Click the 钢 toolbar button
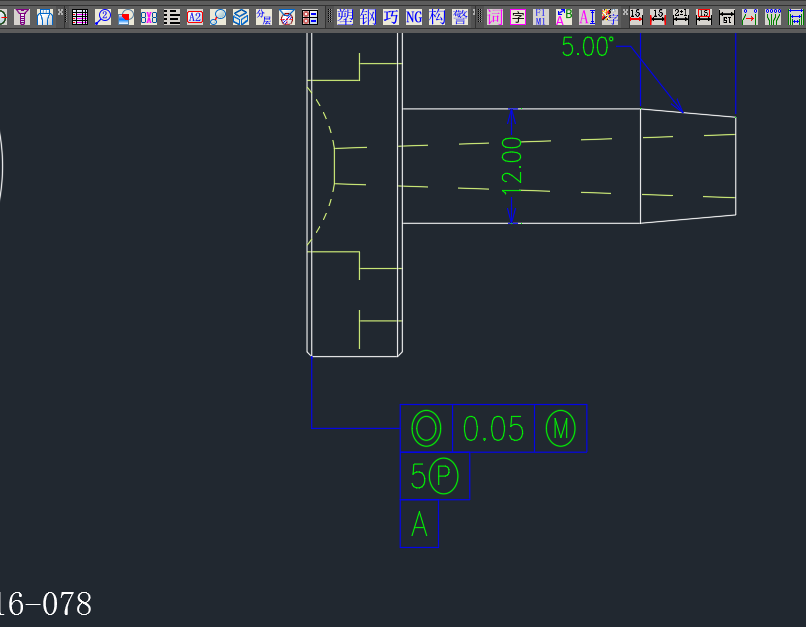This screenshot has height=627, width=806. point(368,17)
